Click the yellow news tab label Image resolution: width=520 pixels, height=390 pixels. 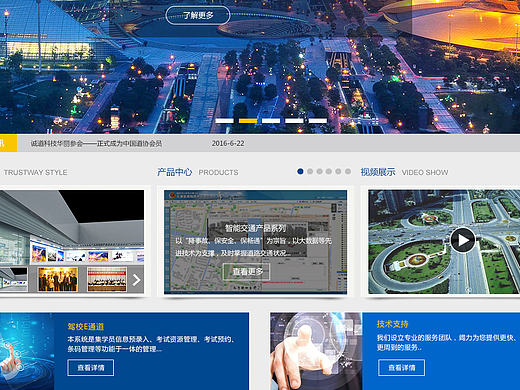click(8, 143)
